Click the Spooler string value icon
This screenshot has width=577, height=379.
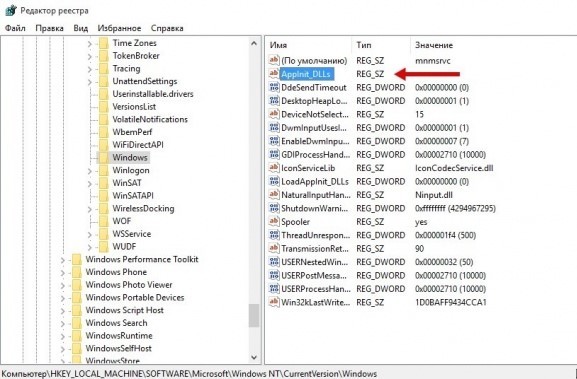click(x=274, y=222)
